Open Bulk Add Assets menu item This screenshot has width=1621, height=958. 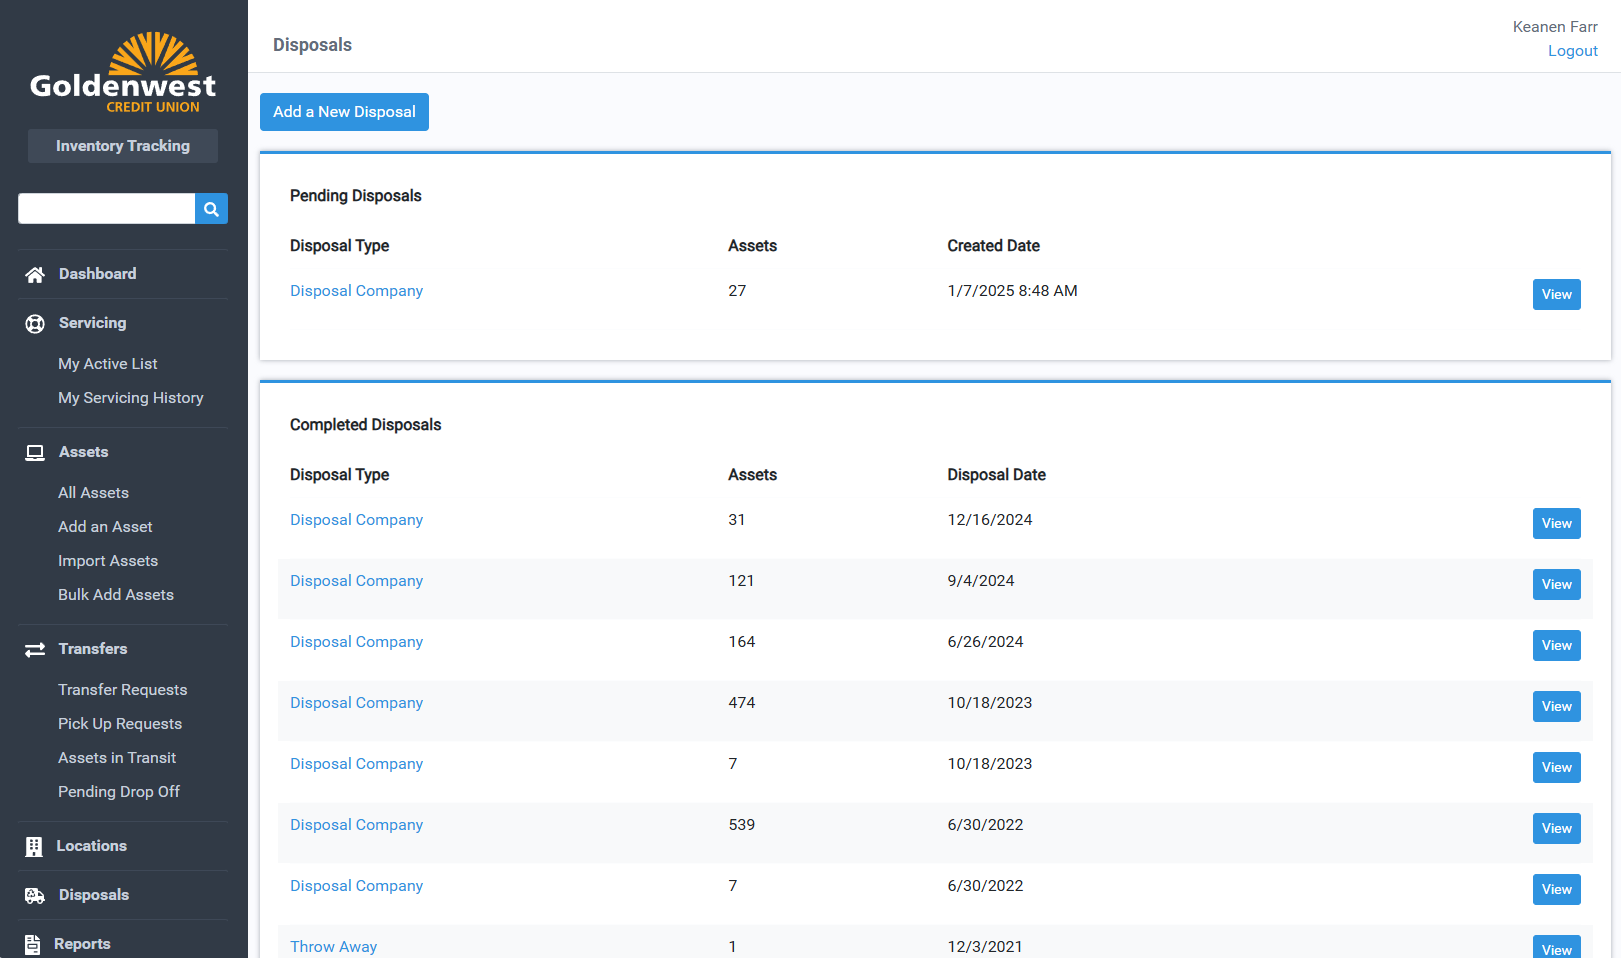116,595
